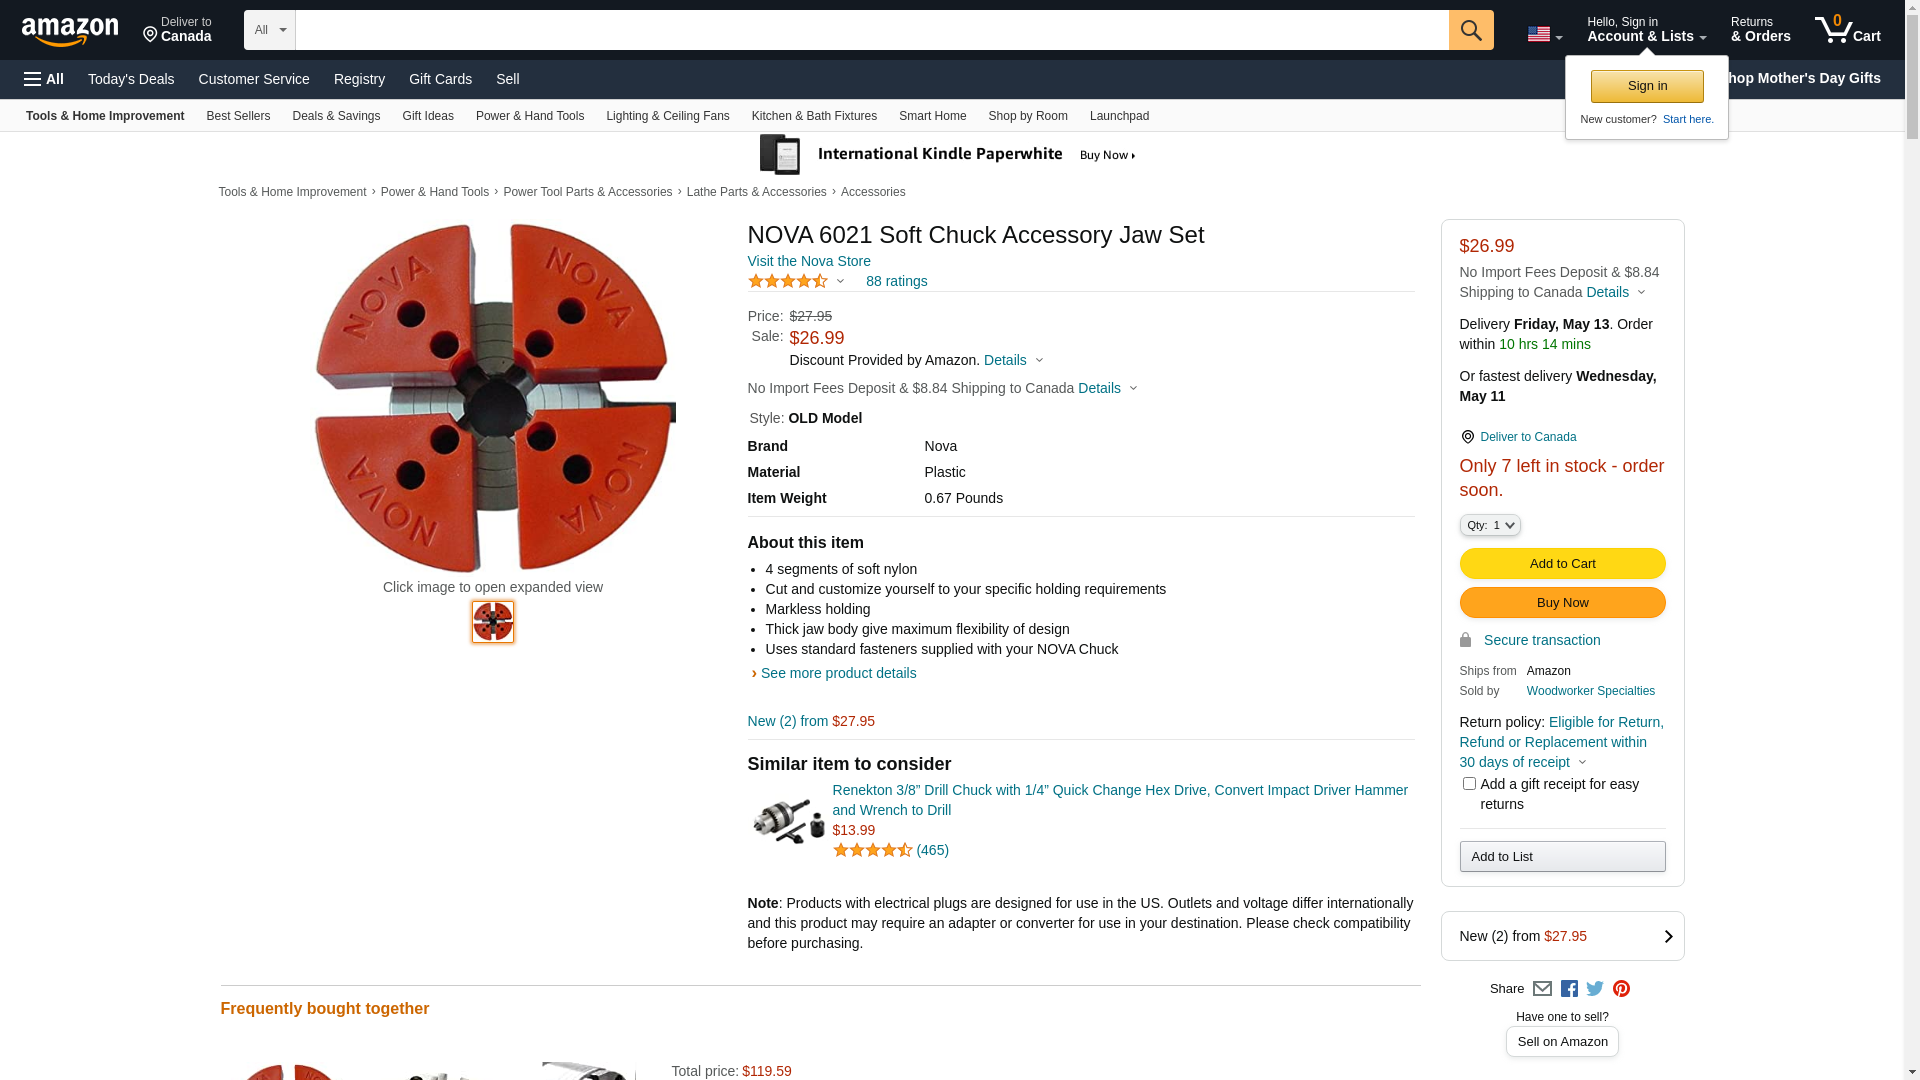Share product on Facebook
1920x1080 pixels.
[1569, 989]
